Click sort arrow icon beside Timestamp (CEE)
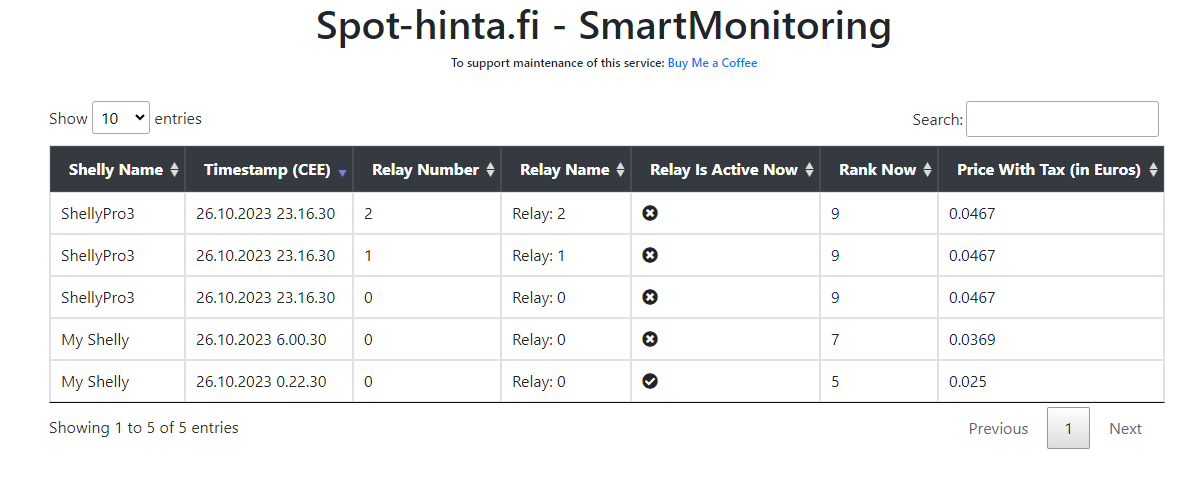 342,172
